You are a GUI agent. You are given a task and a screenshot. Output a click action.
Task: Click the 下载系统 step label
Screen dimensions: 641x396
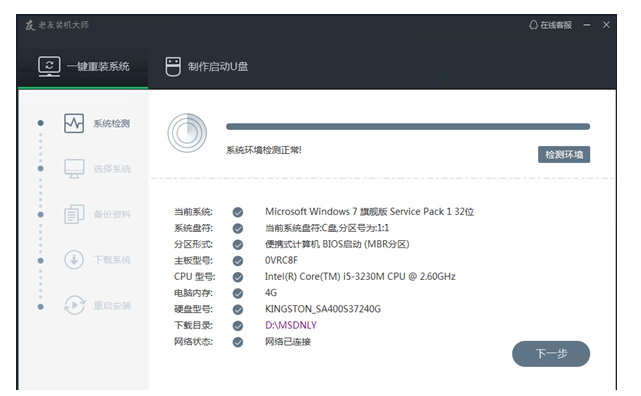(112, 260)
